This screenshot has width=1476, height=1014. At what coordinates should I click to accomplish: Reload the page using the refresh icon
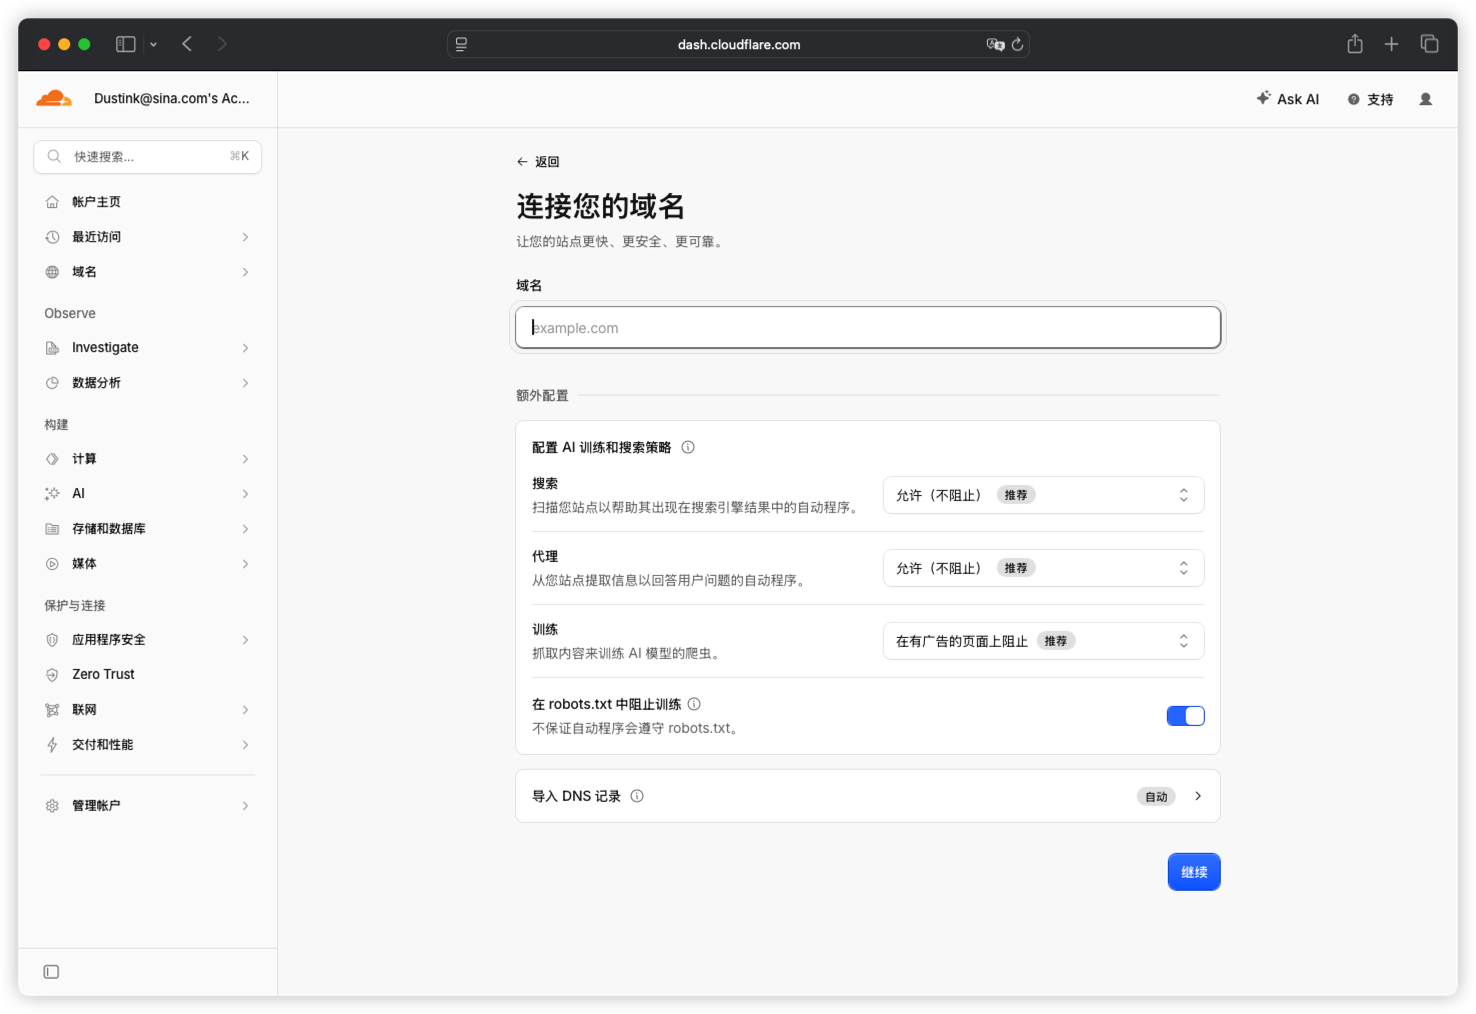(x=1017, y=44)
